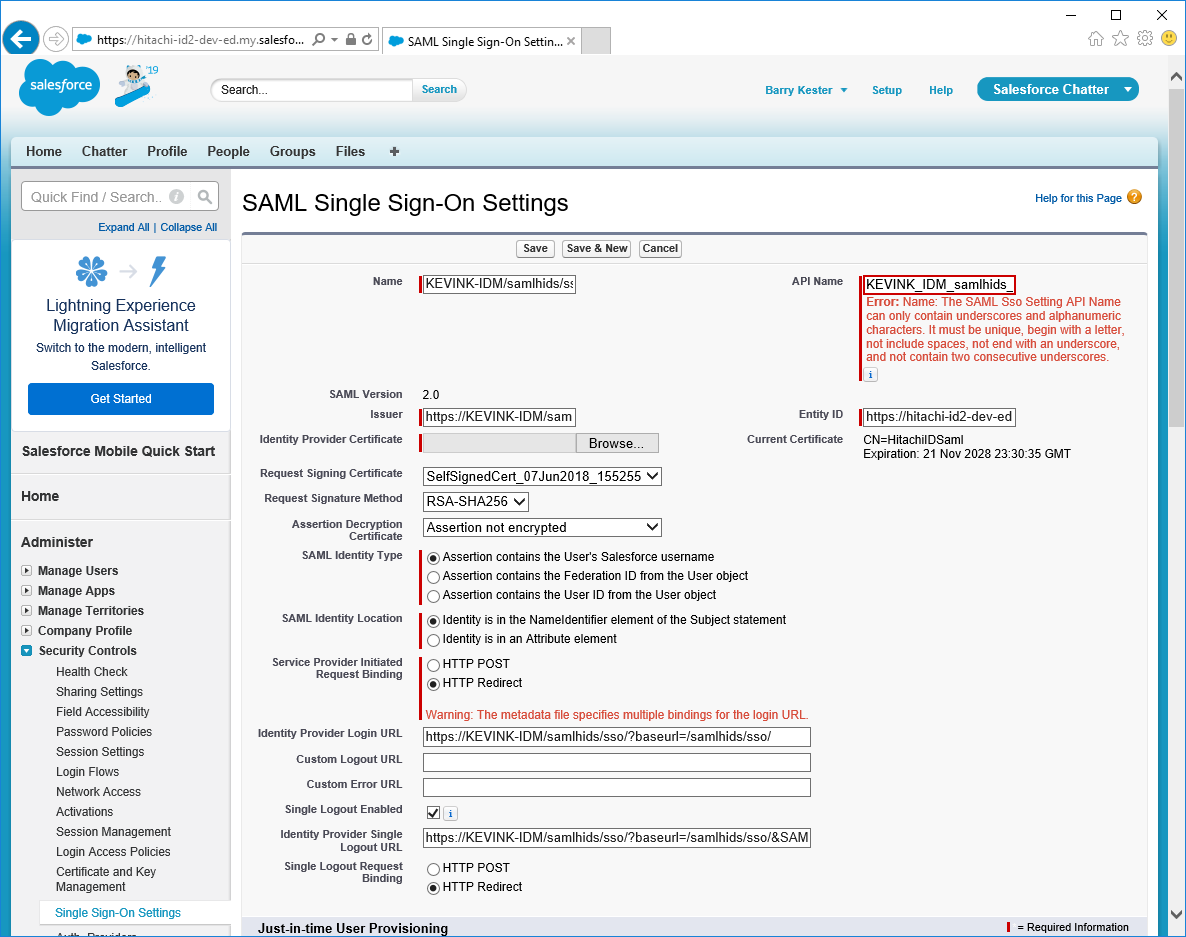Click the Help for this Page question icon

pos(1134,197)
